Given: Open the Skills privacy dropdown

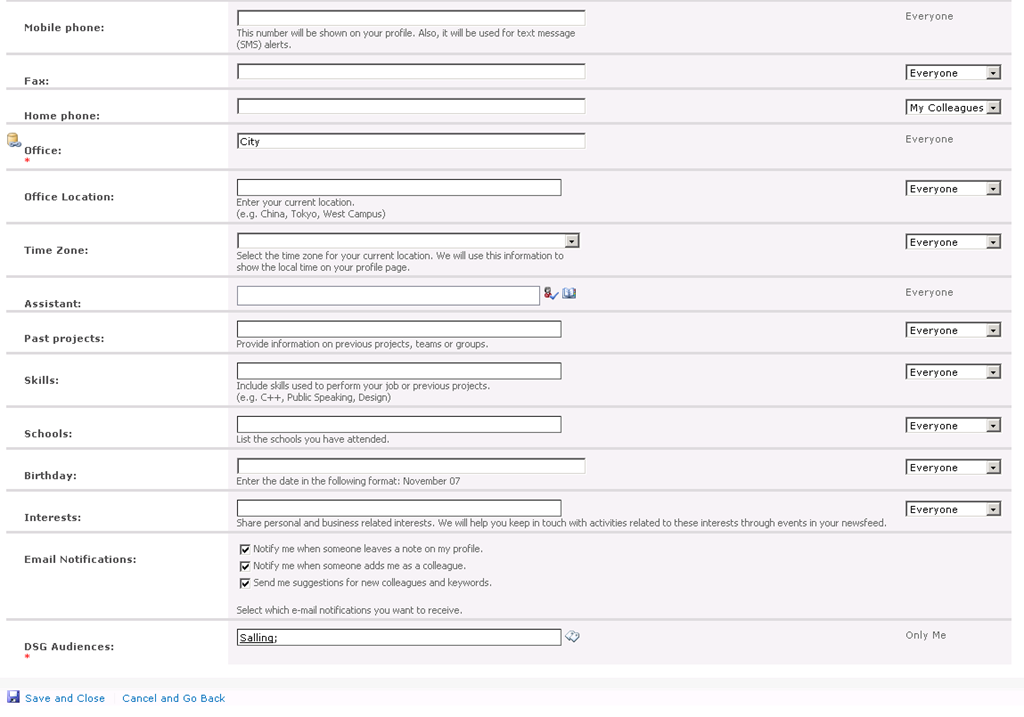Looking at the screenshot, I should click(993, 373).
